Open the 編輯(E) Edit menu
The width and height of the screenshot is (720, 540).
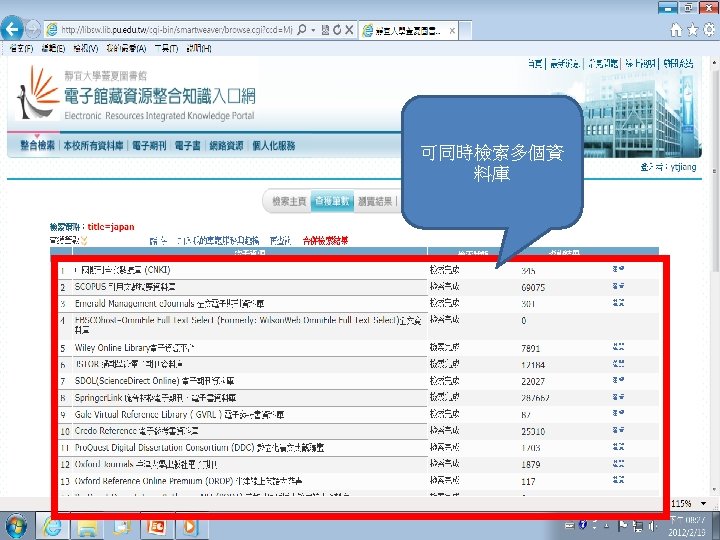coord(53,48)
